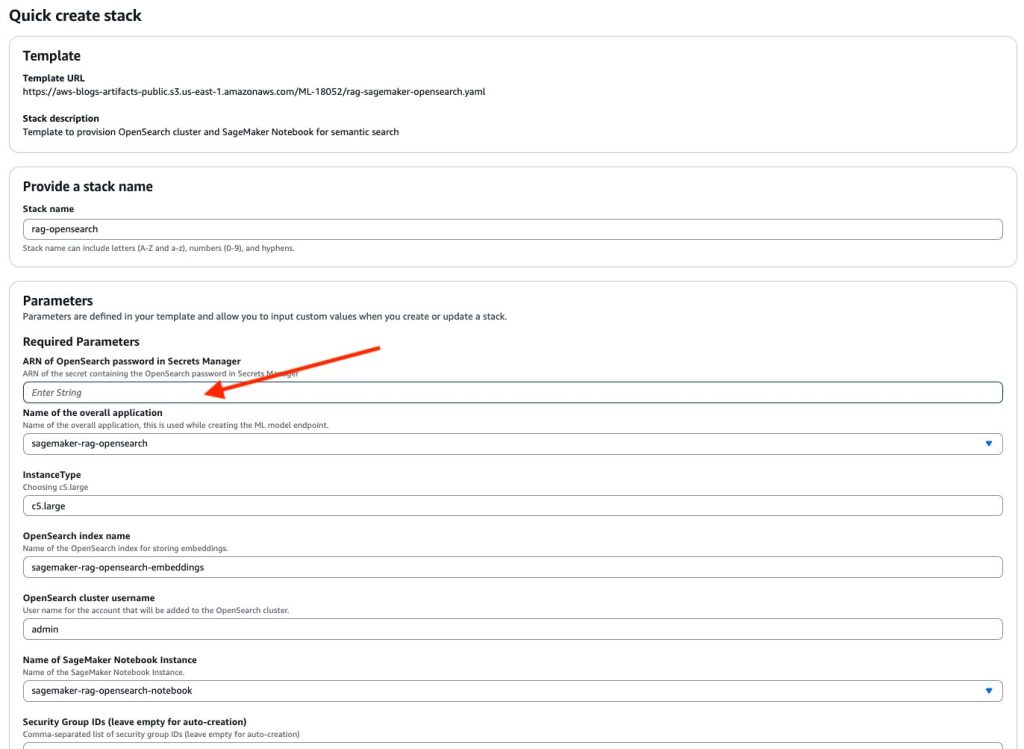Click the 'InstanceType' label
The image size is (1024, 749).
pyautogui.click(x=52, y=475)
